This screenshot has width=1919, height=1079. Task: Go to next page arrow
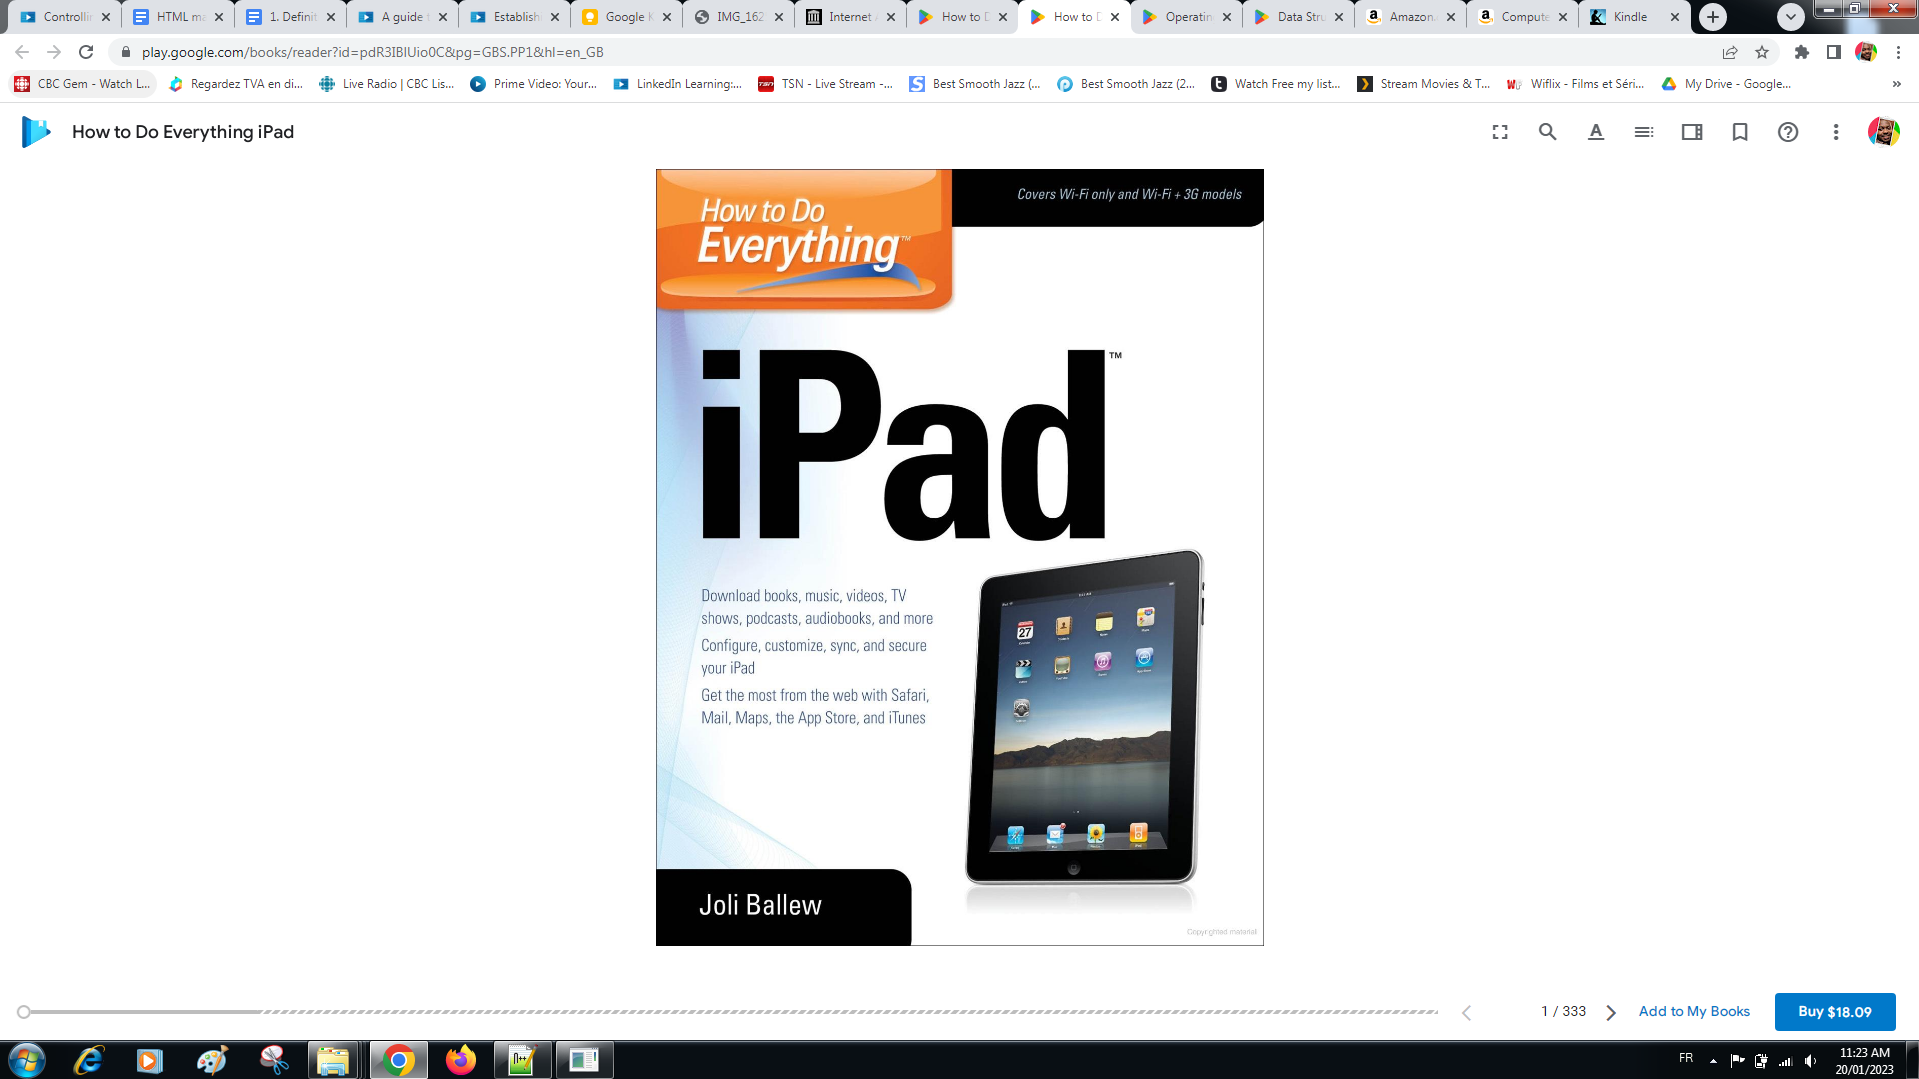point(1611,1012)
